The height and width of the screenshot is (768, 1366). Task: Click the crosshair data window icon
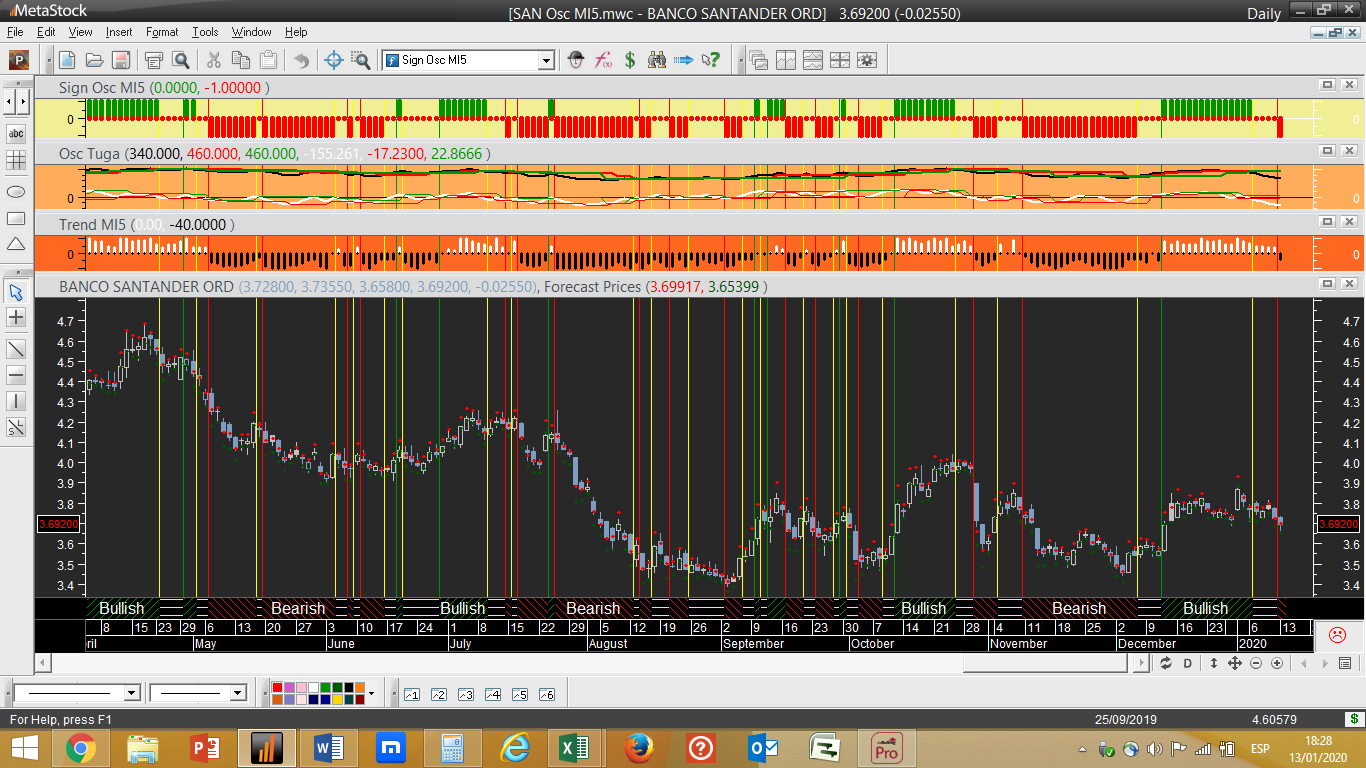(x=335, y=60)
